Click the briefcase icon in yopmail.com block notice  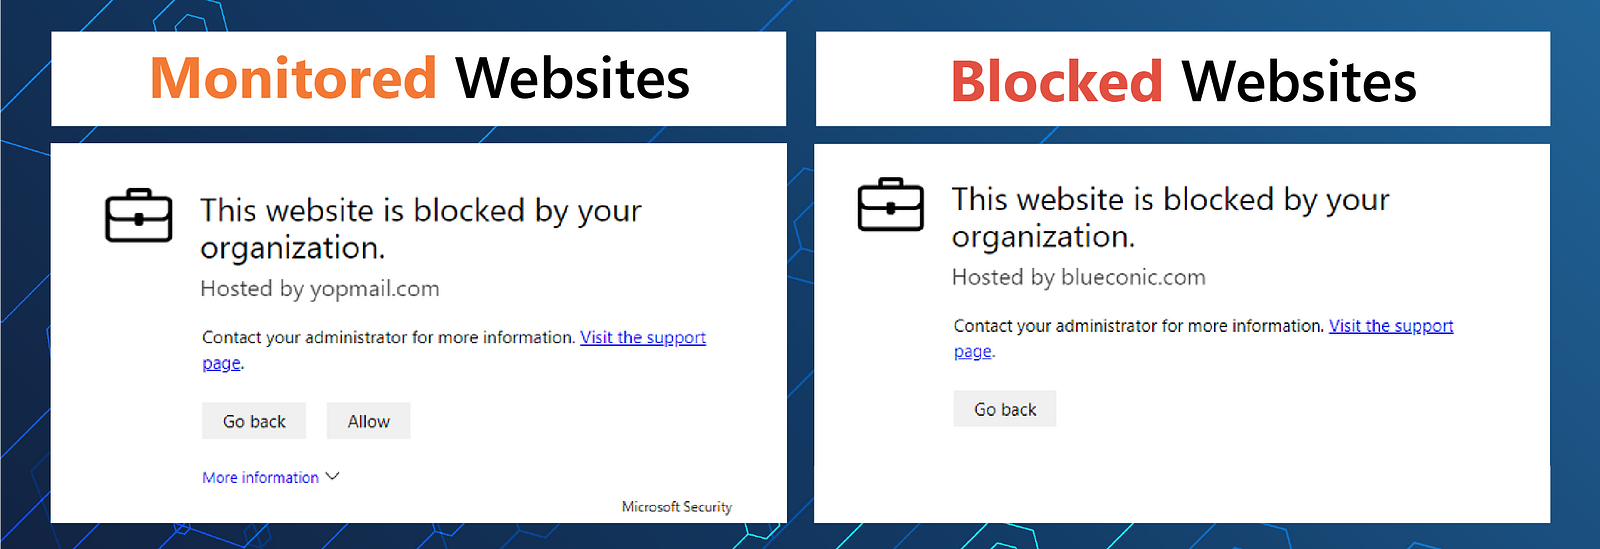click(x=139, y=215)
